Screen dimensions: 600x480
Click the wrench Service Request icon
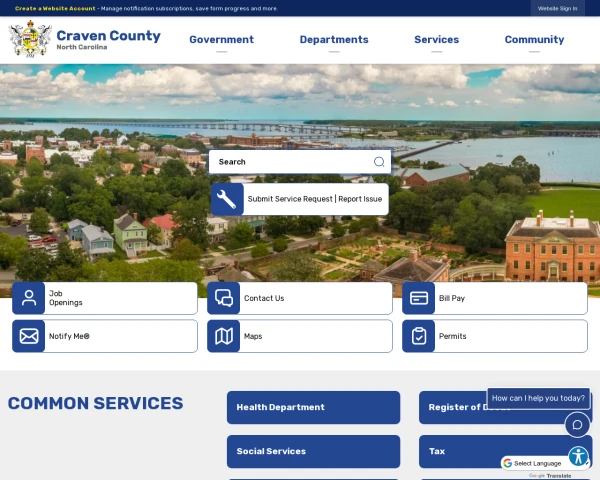click(227, 199)
